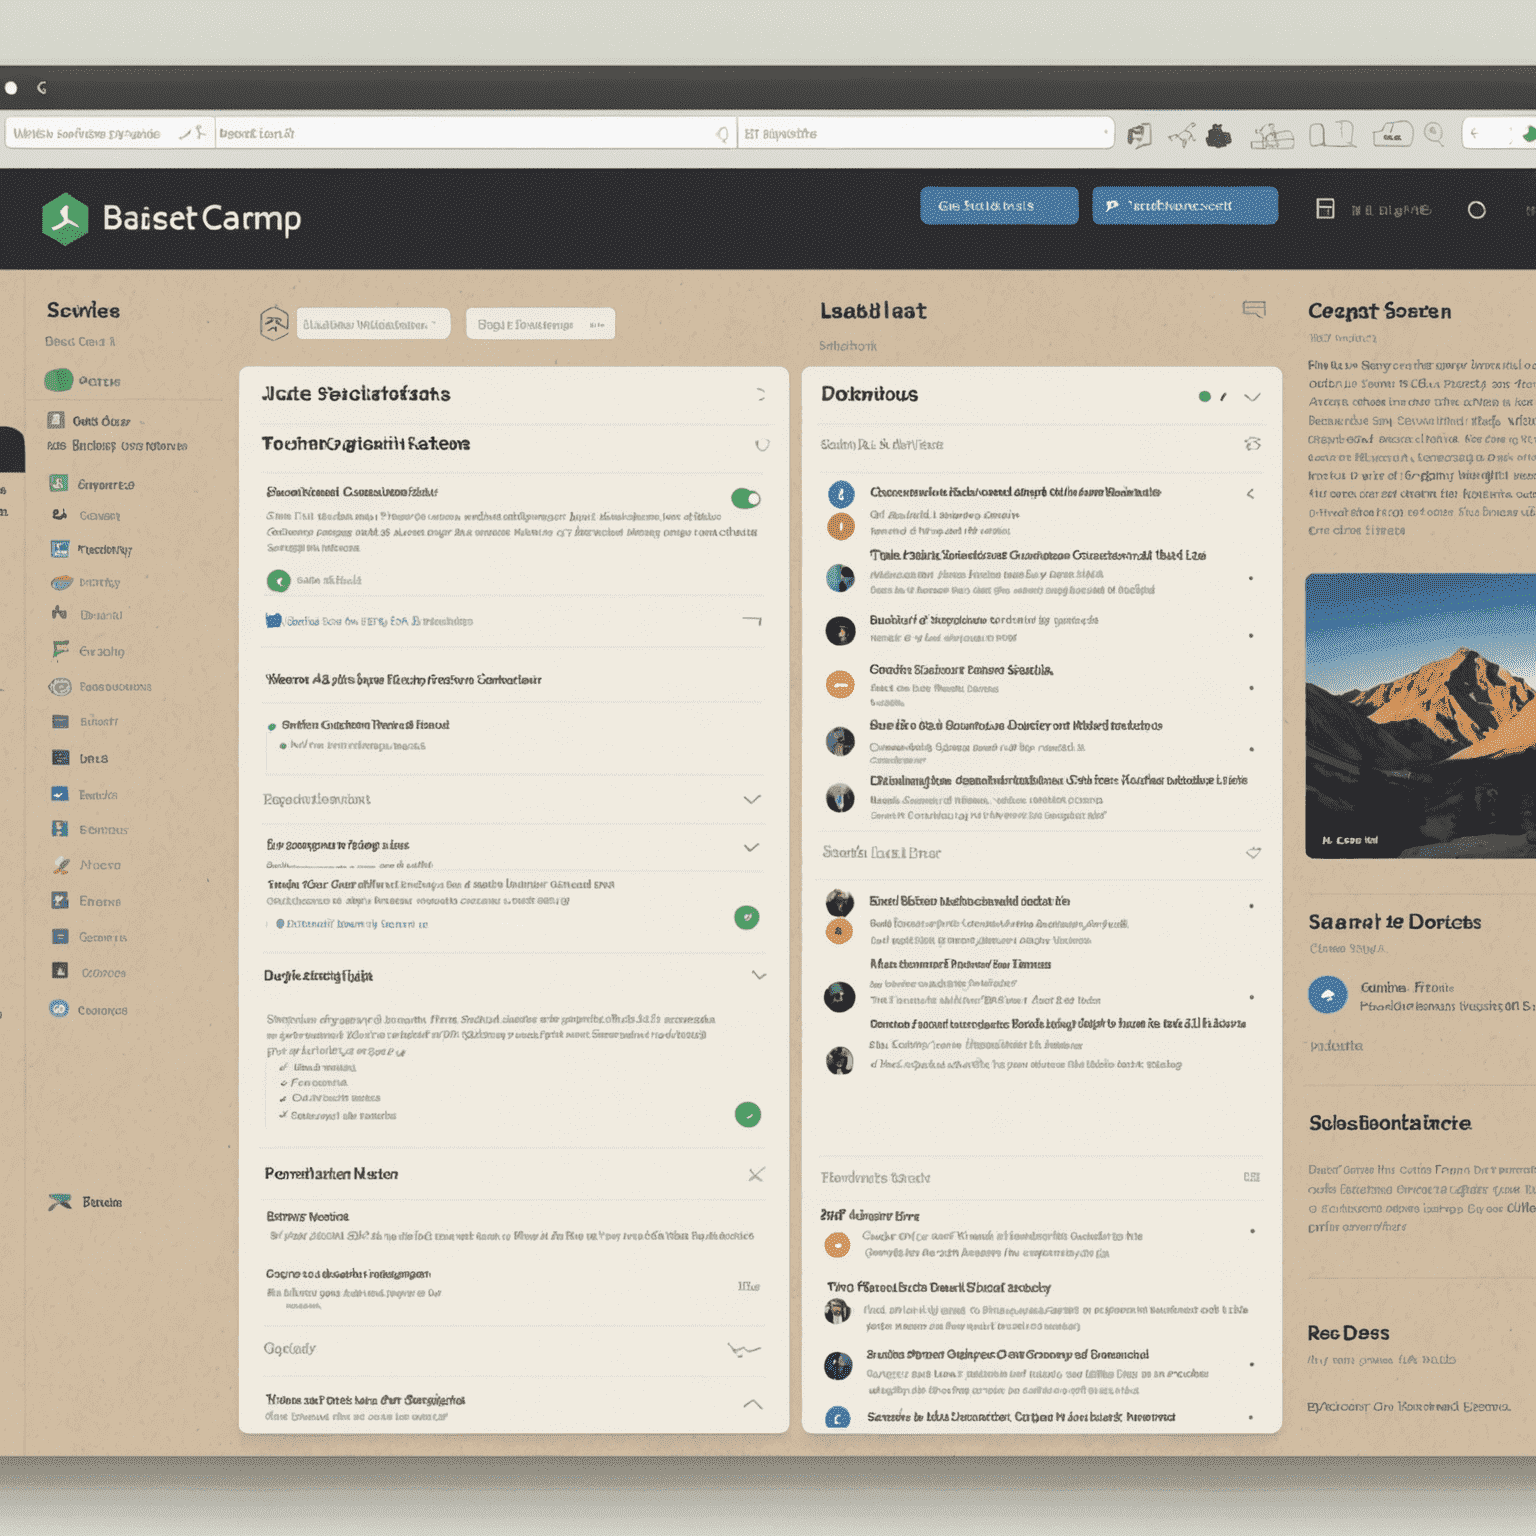Click the first blue button in the header
Image resolution: width=1536 pixels, height=1536 pixels.
[999, 206]
